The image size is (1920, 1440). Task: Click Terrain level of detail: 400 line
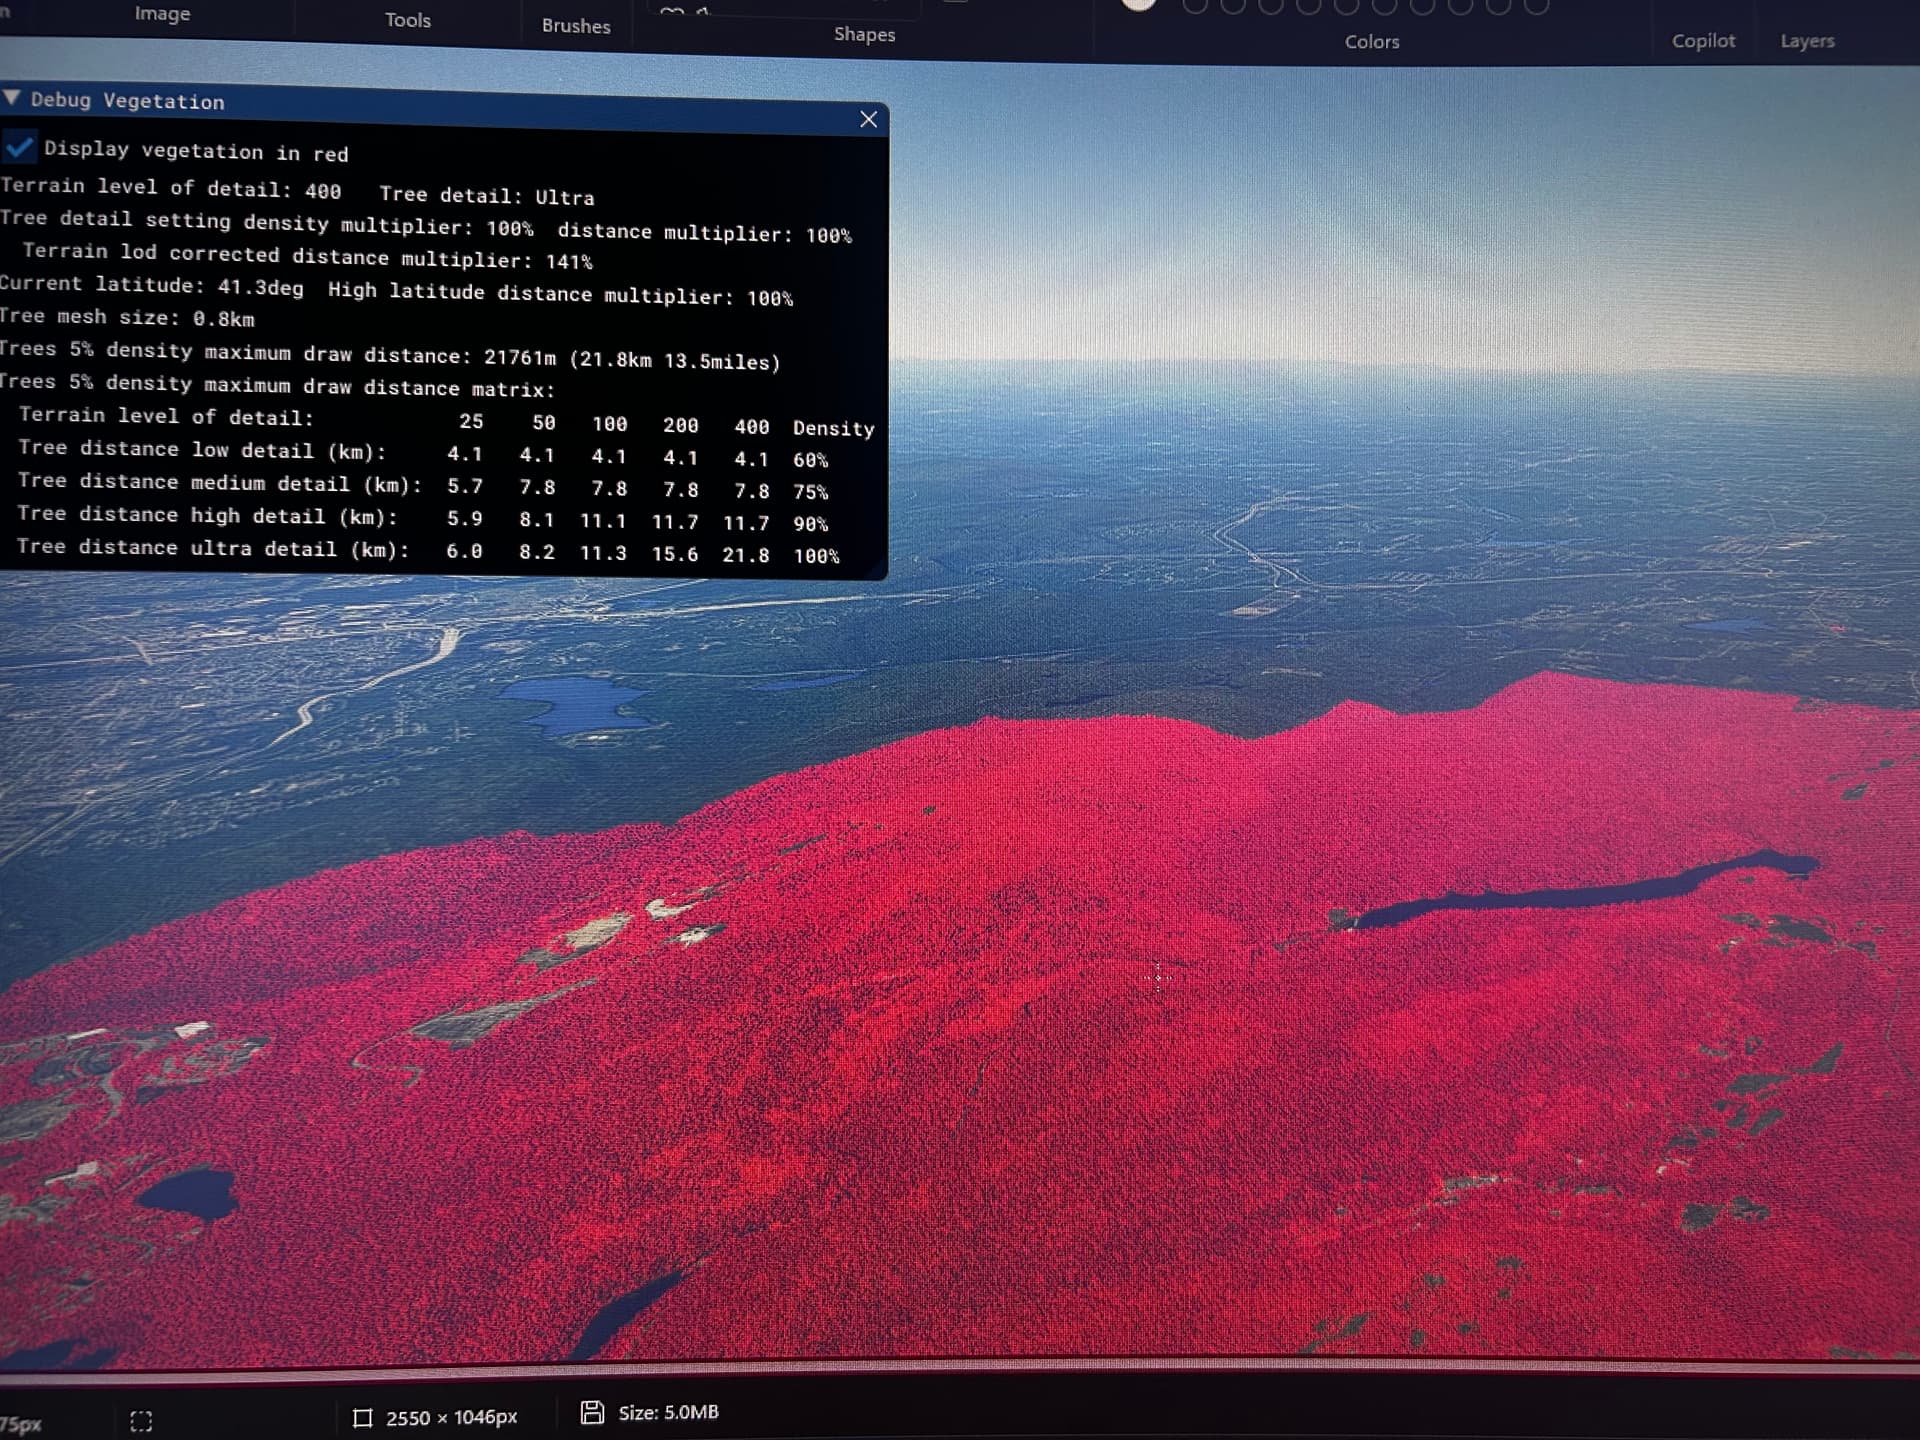pyautogui.click(x=171, y=188)
